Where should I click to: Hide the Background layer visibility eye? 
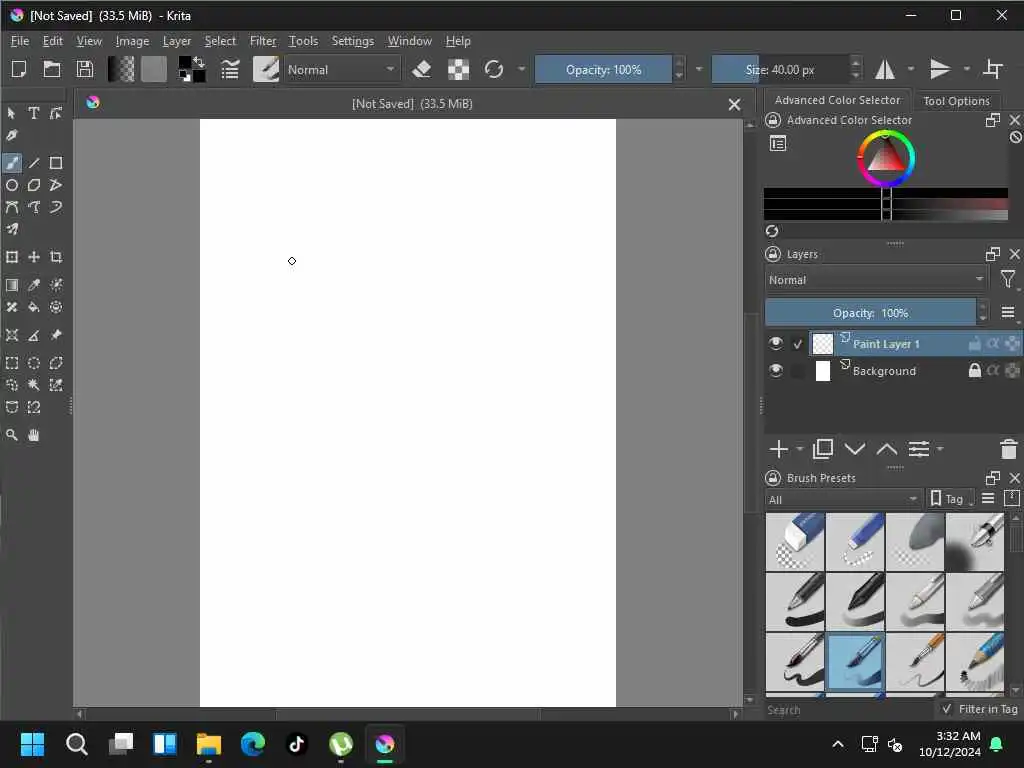[x=776, y=371]
